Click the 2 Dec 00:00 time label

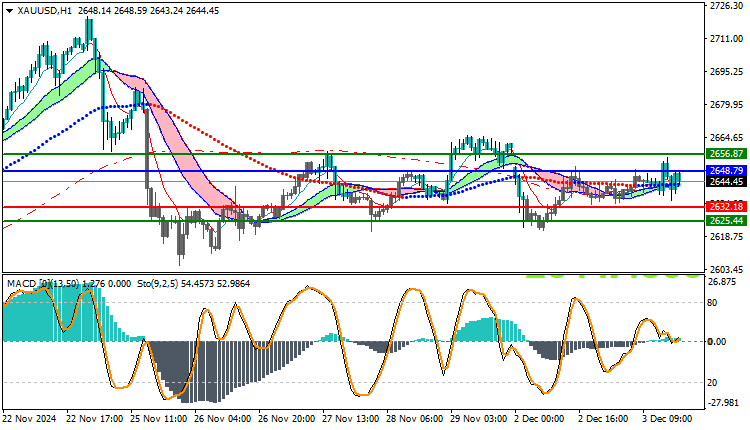pyautogui.click(x=539, y=419)
